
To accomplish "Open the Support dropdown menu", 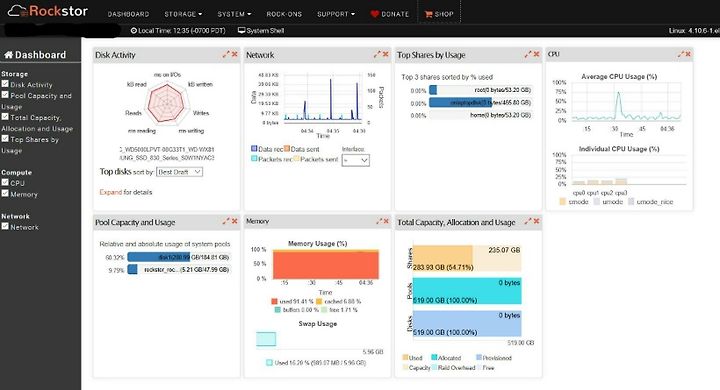I will [336, 14].
